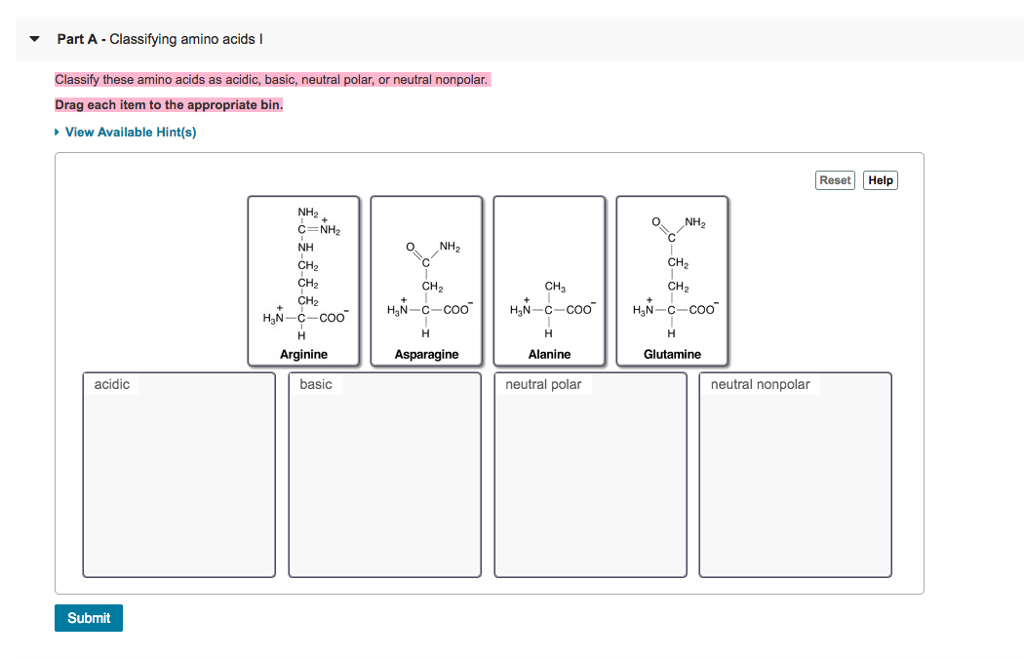1024x658 pixels.
Task: Collapse the Part A section triangle
Action: click(33, 37)
